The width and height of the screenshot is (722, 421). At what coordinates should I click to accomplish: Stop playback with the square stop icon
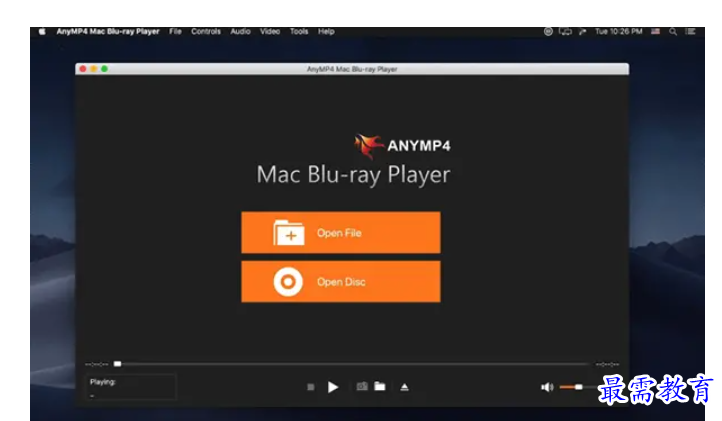tap(311, 387)
